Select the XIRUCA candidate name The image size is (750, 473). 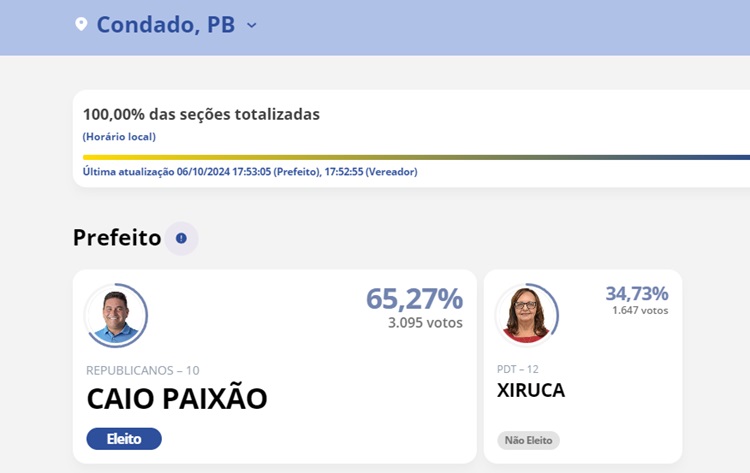point(531,390)
